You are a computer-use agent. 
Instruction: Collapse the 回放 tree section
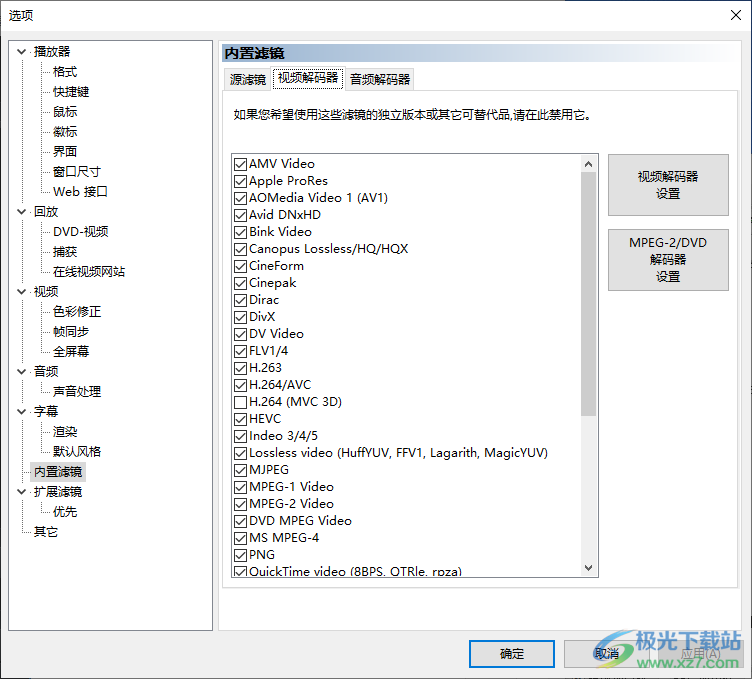coord(22,212)
